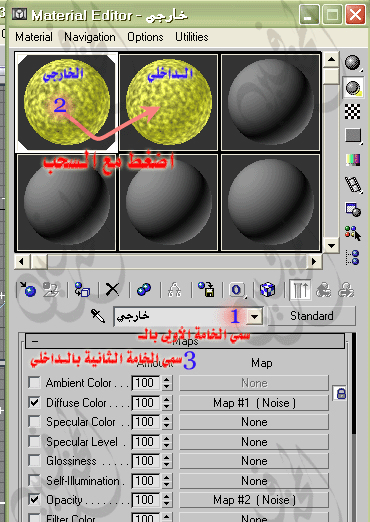Open the Navigation menu
Screen dimensions: 370x522
[x=90, y=37]
